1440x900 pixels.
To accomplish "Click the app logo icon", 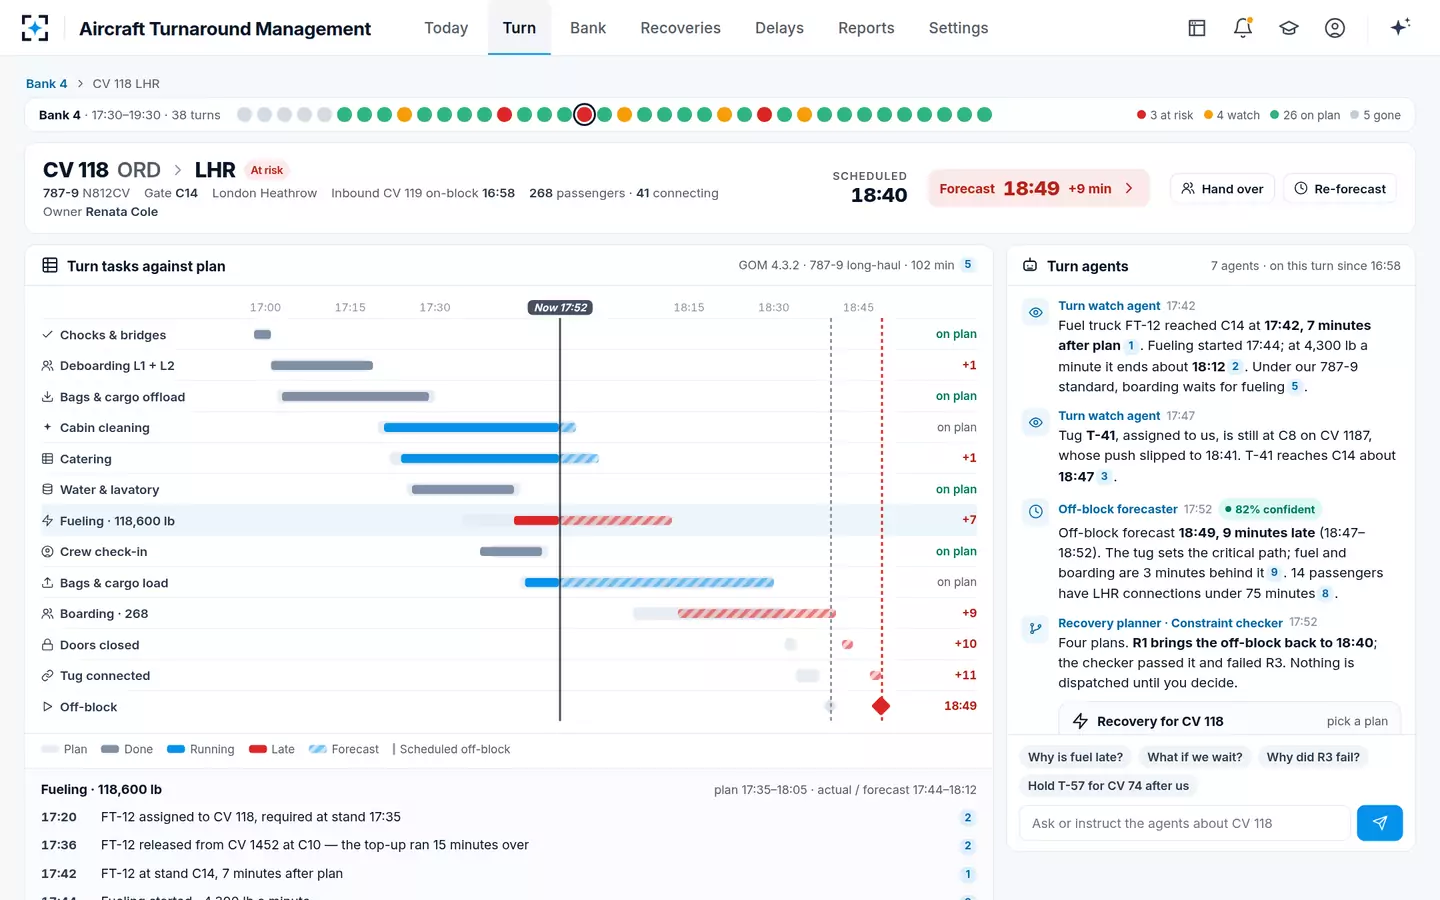I will pos(35,28).
